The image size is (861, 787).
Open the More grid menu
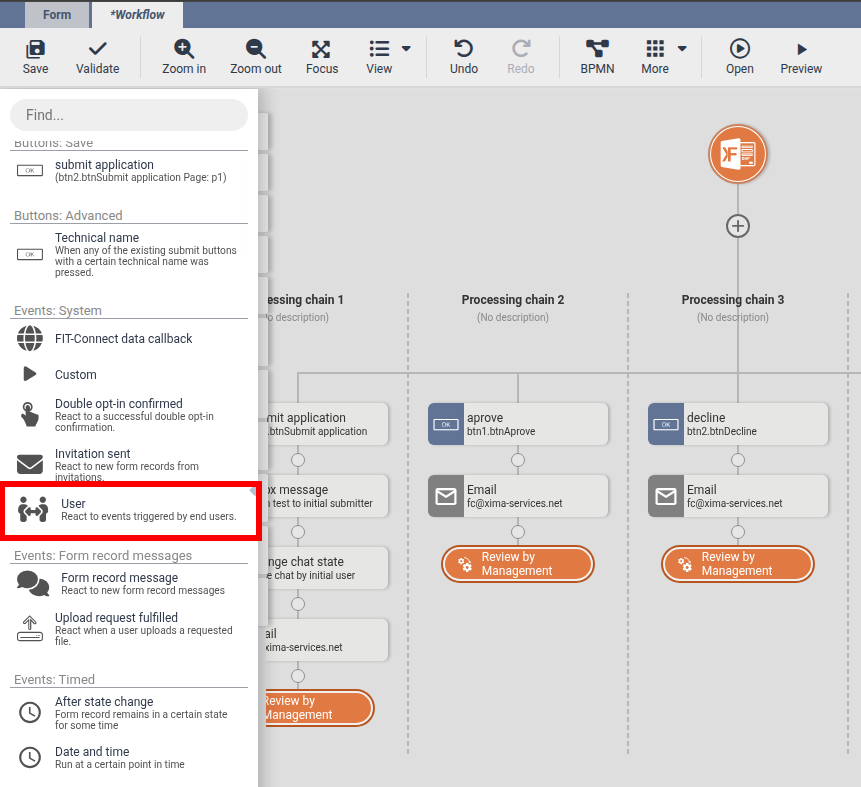pos(655,49)
